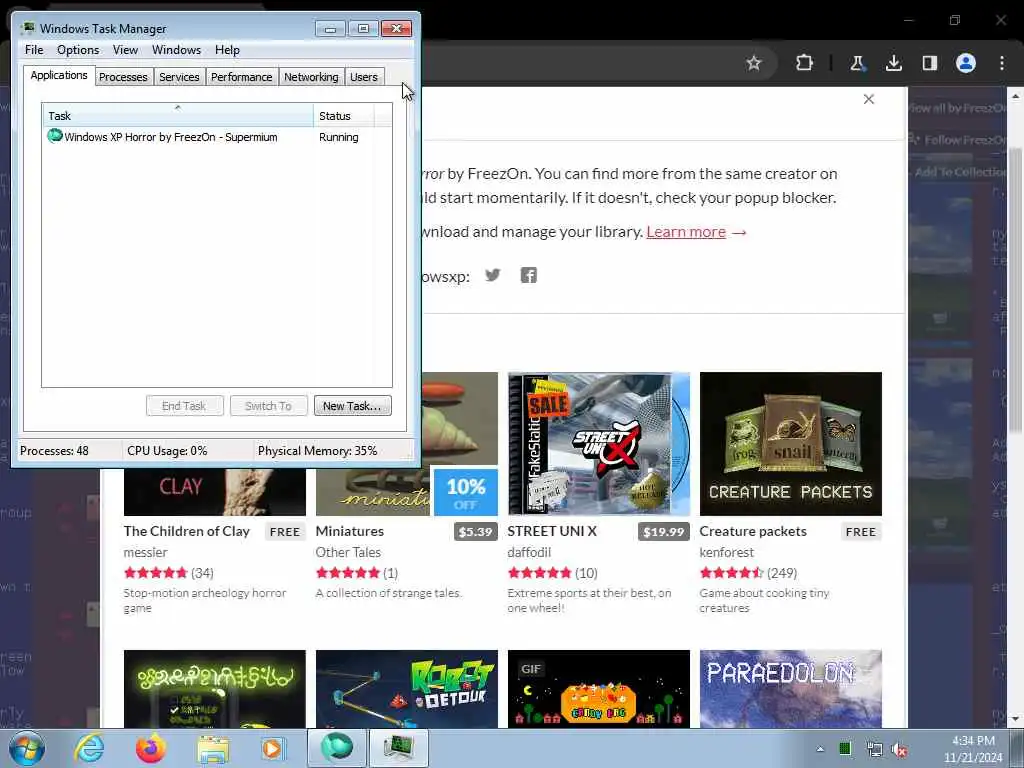Open the Creature Packets game thumbnail
This screenshot has height=768, width=1024.
(790, 443)
